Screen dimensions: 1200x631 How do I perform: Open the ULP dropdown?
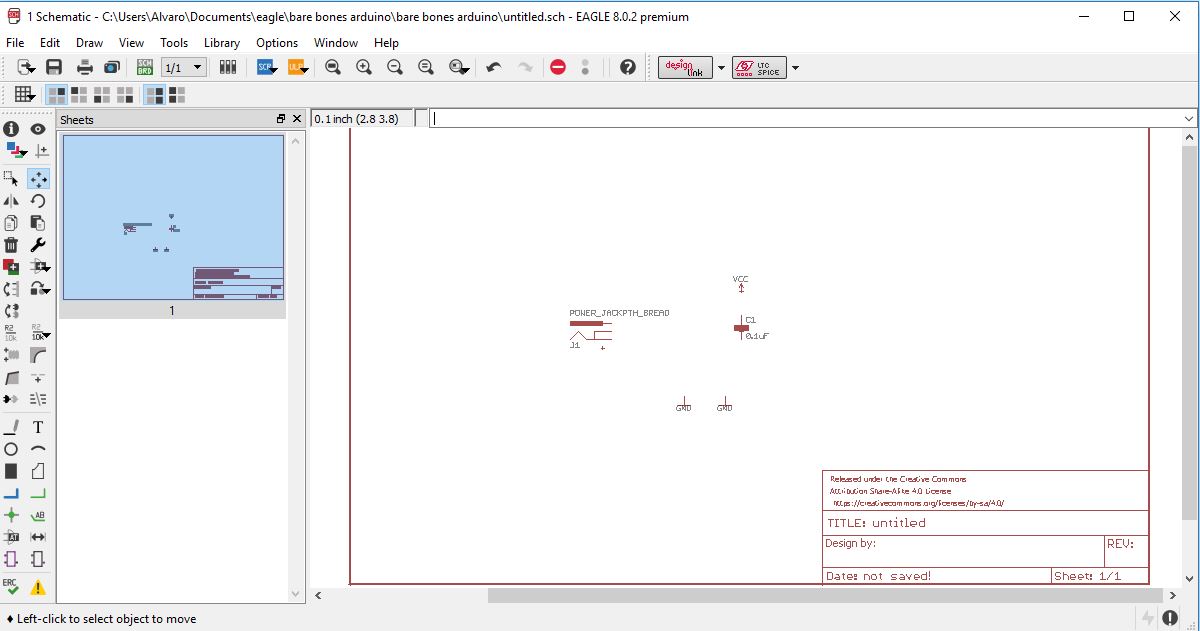[299, 67]
